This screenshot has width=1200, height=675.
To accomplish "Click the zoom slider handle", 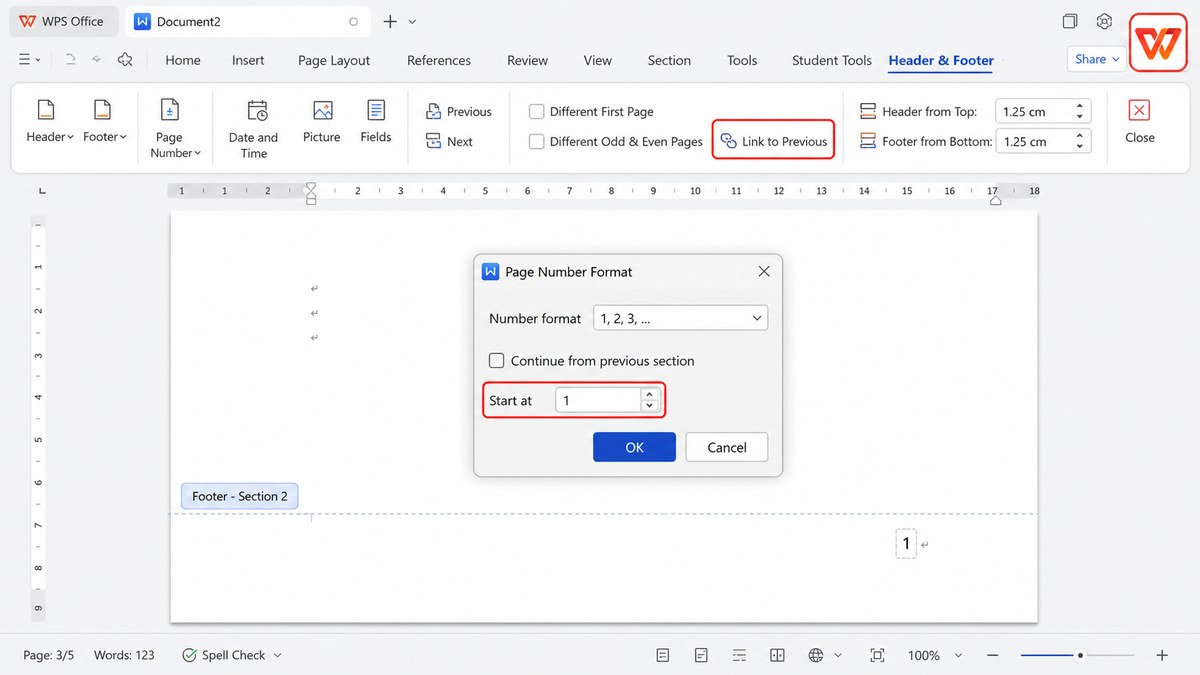I will [1080, 655].
